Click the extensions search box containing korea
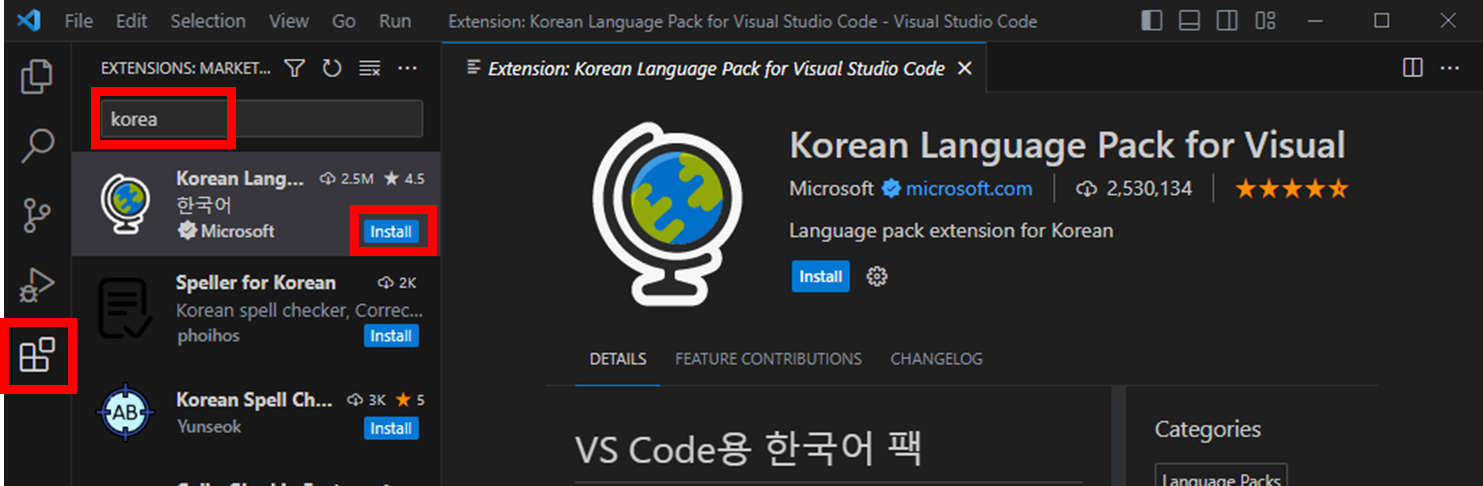This screenshot has height=486, width=1483. point(261,119)
